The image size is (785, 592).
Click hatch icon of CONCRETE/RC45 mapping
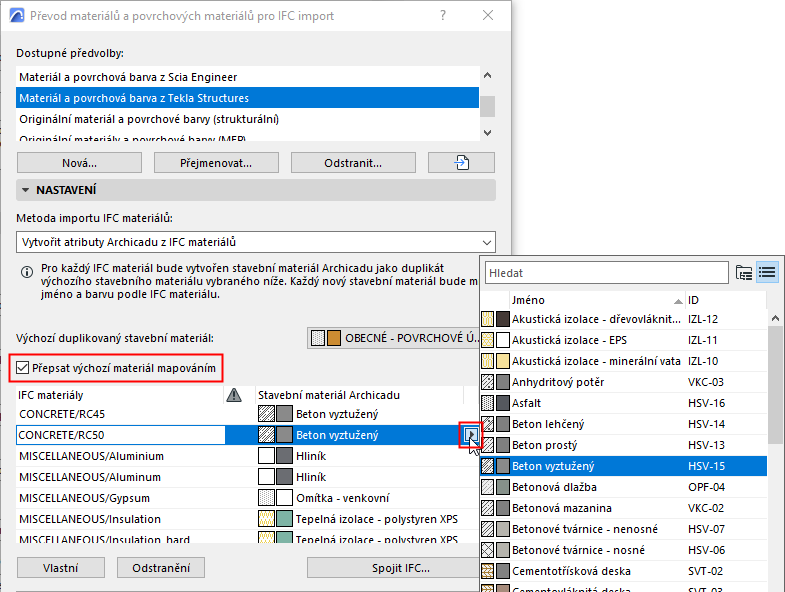266,414
